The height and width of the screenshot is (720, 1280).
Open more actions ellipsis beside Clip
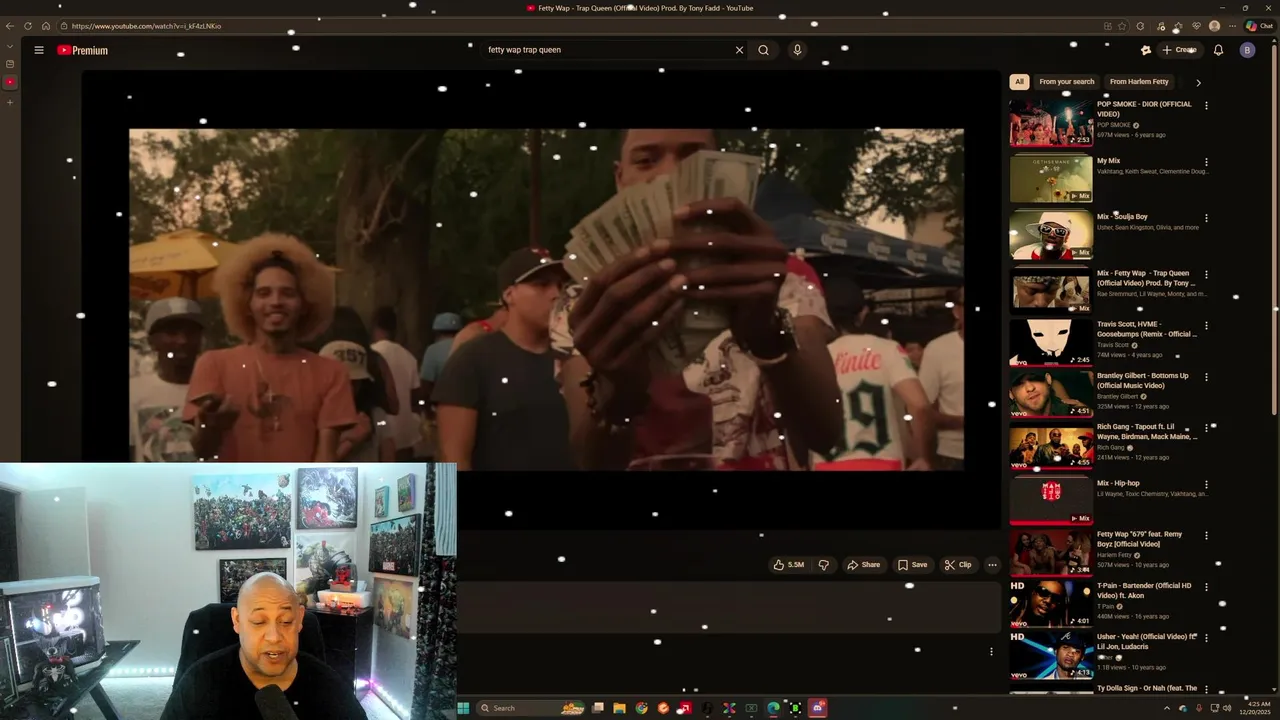click(x=992, y=565)
